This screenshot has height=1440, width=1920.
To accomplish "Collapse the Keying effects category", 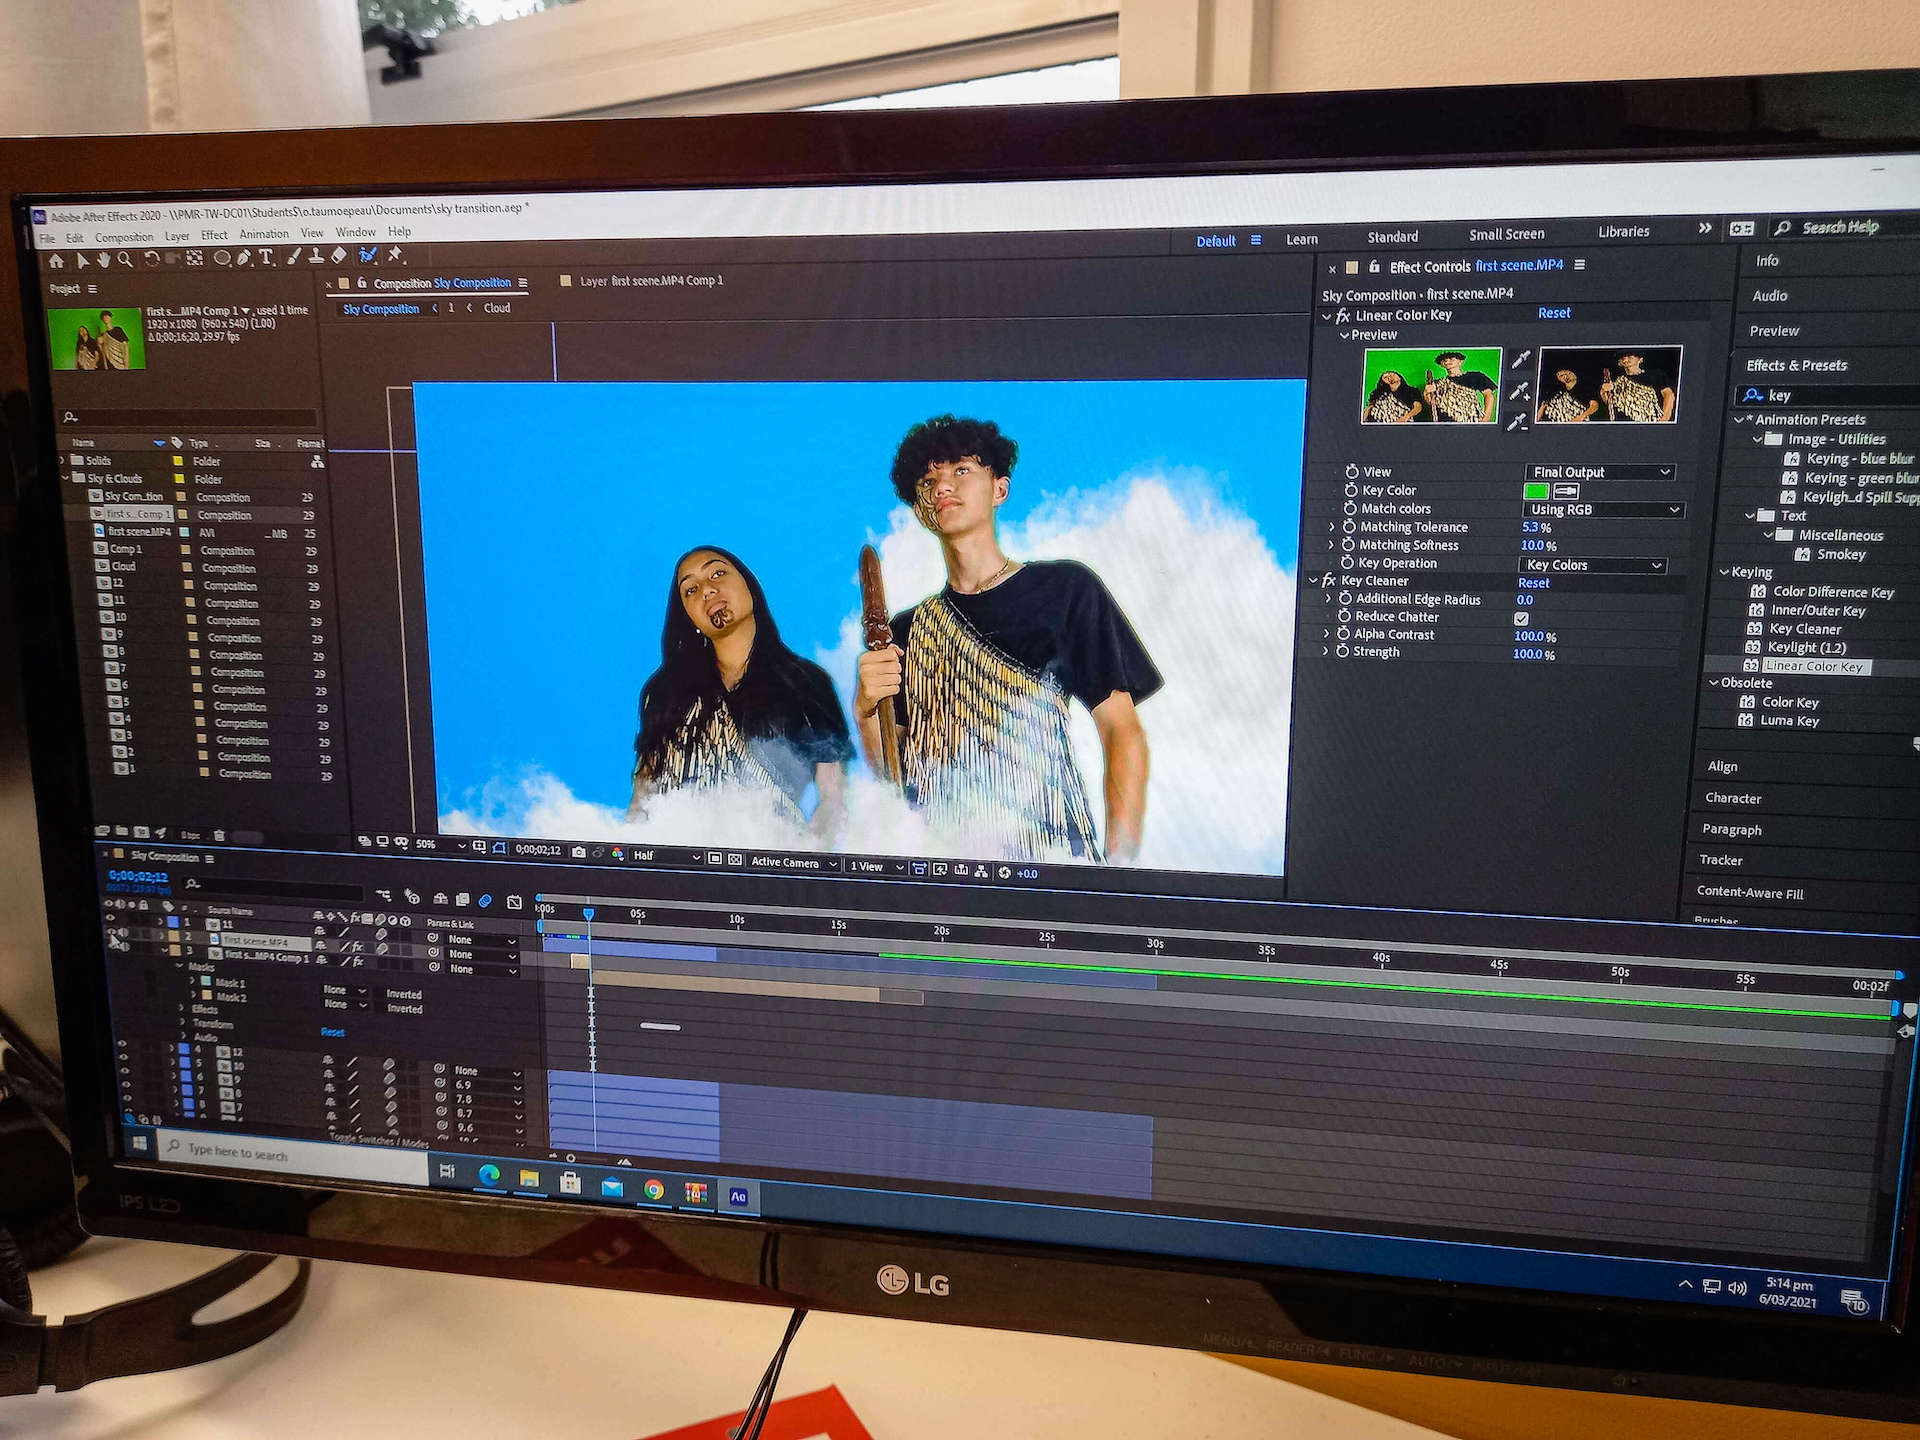I will coord(1724,572).
